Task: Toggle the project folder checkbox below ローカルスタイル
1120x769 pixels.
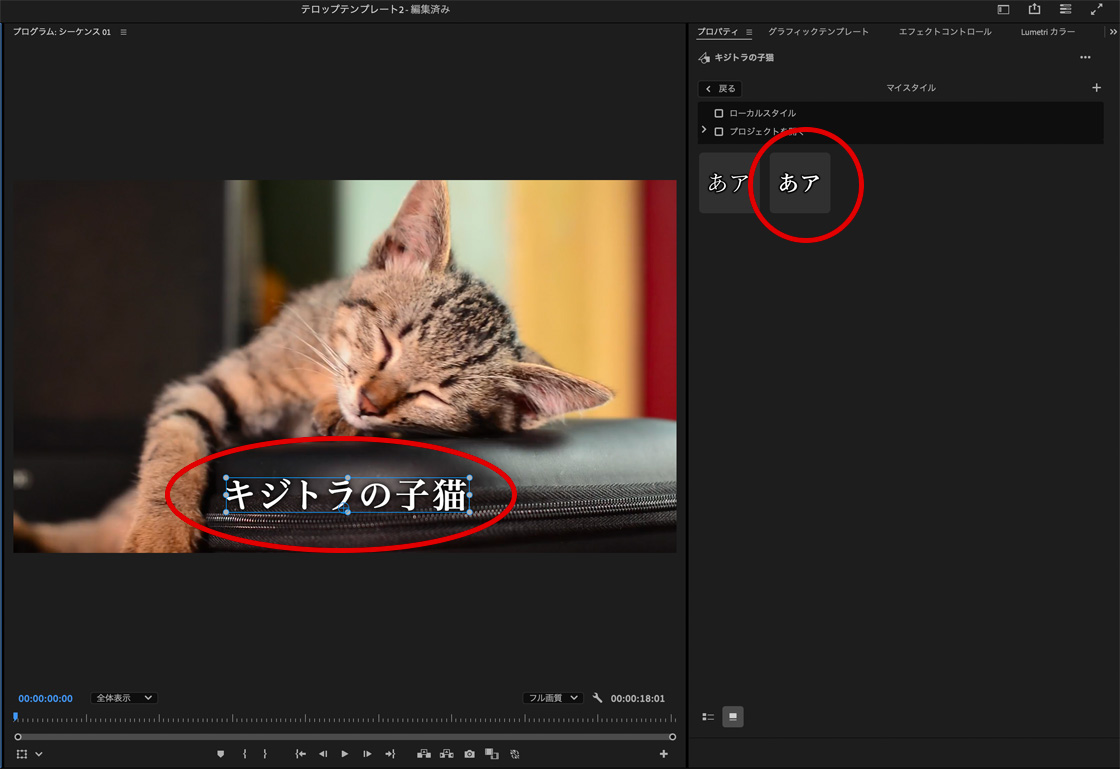Action: click(x=719, y=131)
